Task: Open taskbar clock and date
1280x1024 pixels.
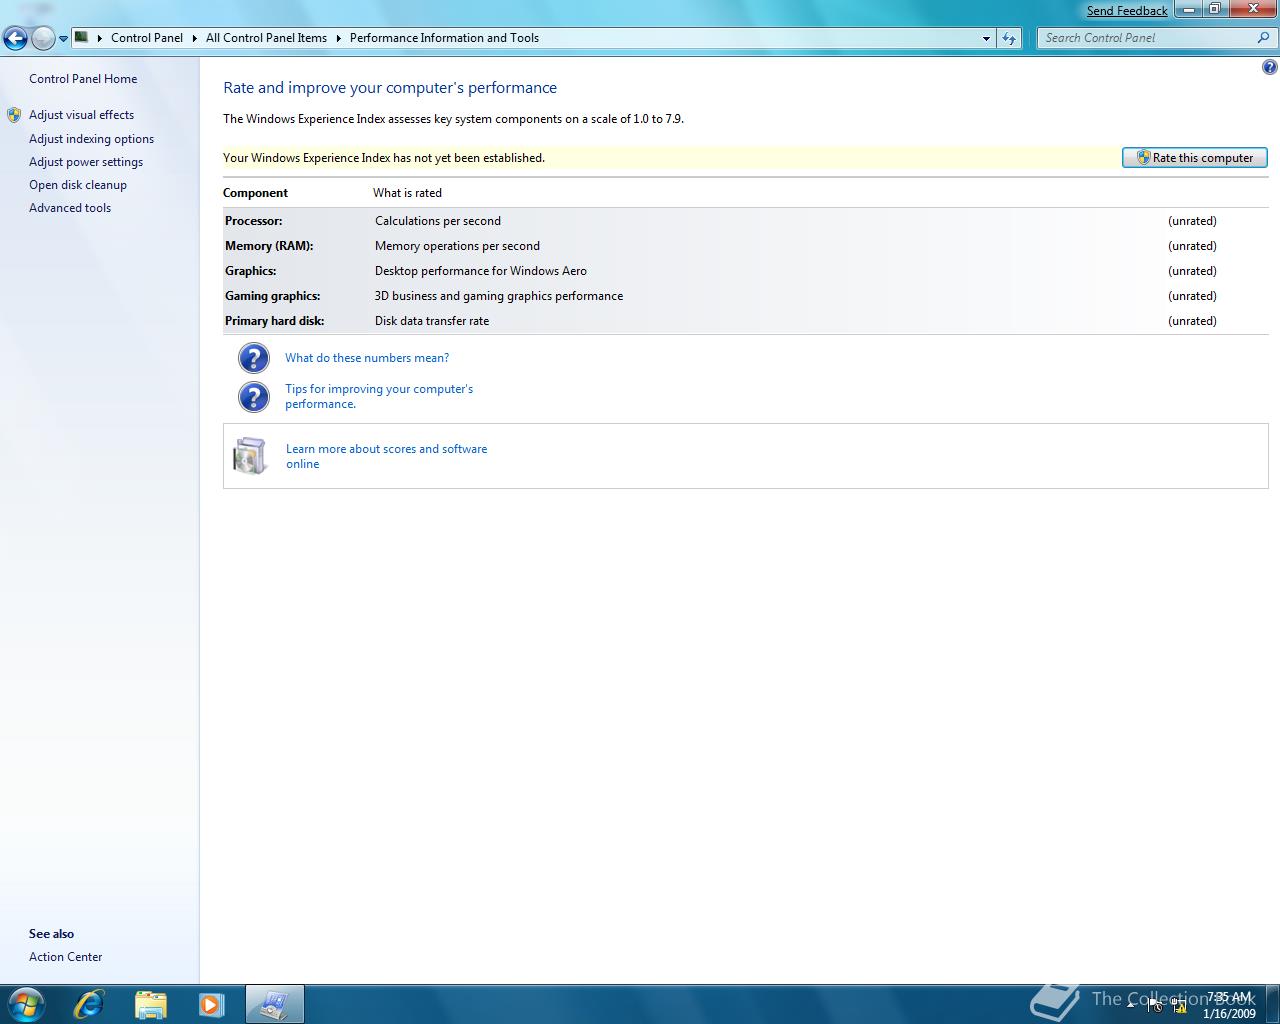Action: click(x=1229, y=1005)
